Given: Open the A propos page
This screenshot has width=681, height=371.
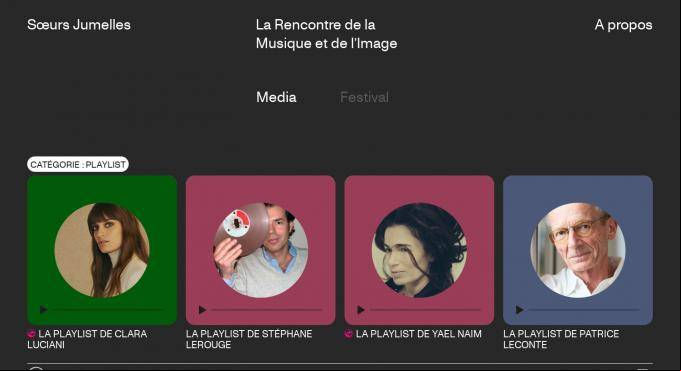Looking at the screenshot, I should coord(623,25).
